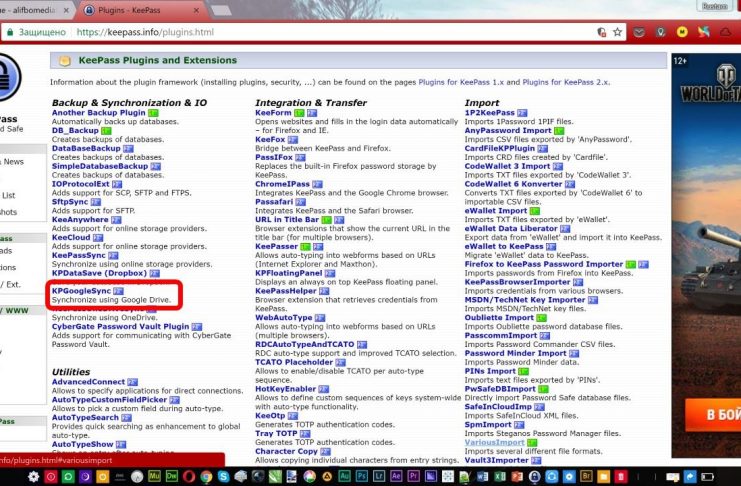Open the KPDataSave (Dropbox) link
This screenshot has height=486, width=741.
(99, 273)
